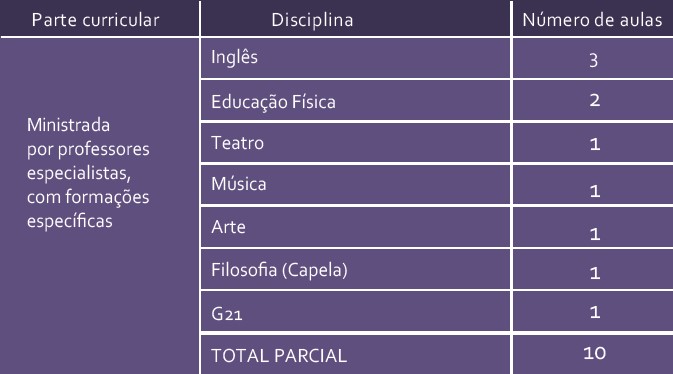Click the Número de aulas header
This screenshot has height=374, width=673.
click(x=593, y=18)
